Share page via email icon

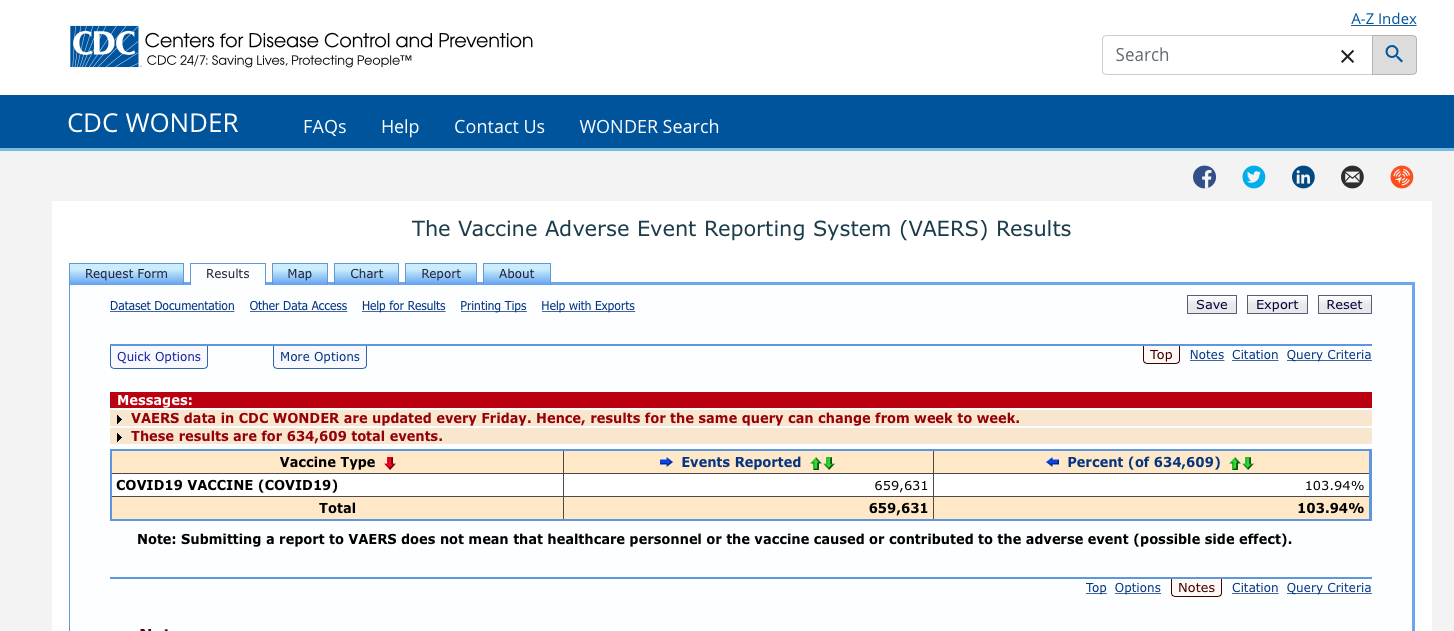point(1352,177)
